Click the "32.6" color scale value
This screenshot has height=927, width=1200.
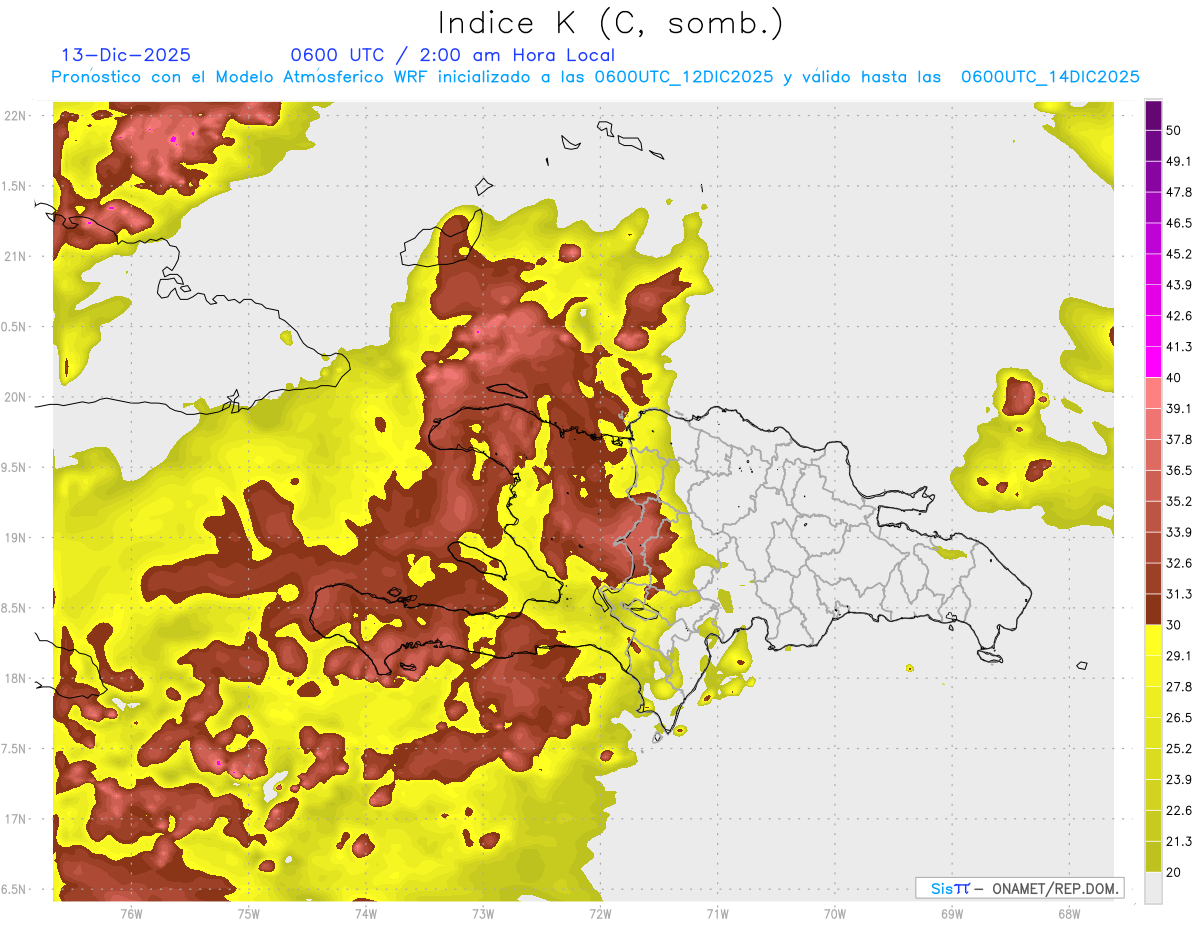point(1179,563)
